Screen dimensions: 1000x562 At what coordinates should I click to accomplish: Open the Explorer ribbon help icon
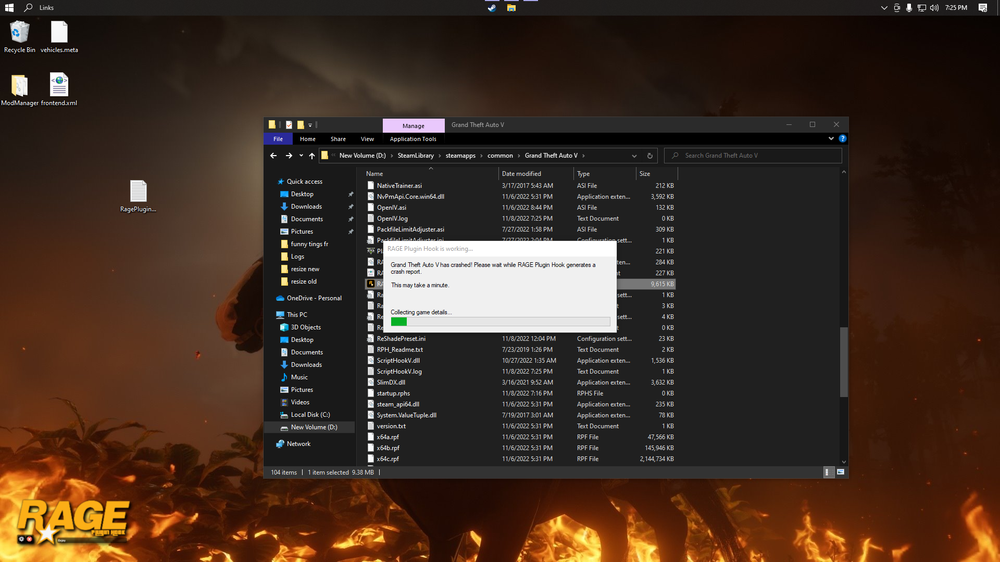[844, 139]
